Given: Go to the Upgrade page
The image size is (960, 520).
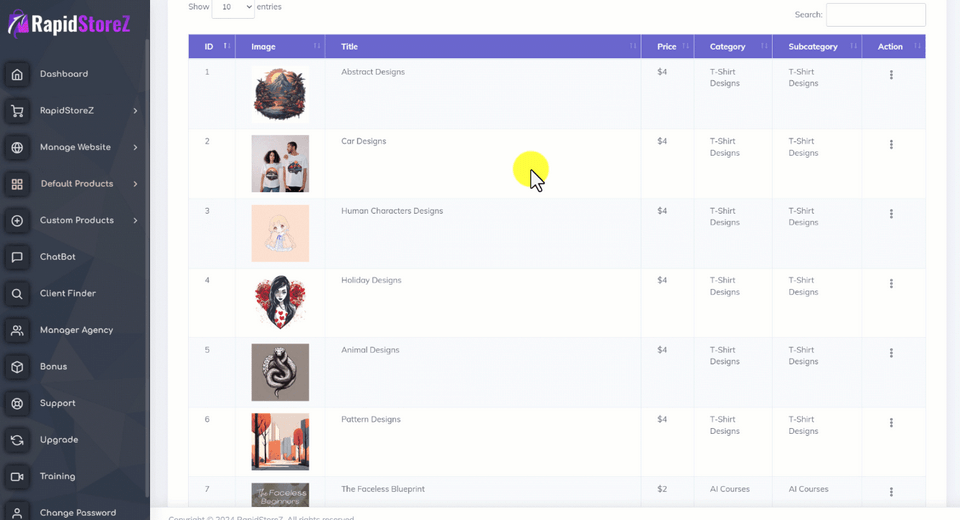Looking at the screenshot, I should pyautogui.click(x=59, y=440).
